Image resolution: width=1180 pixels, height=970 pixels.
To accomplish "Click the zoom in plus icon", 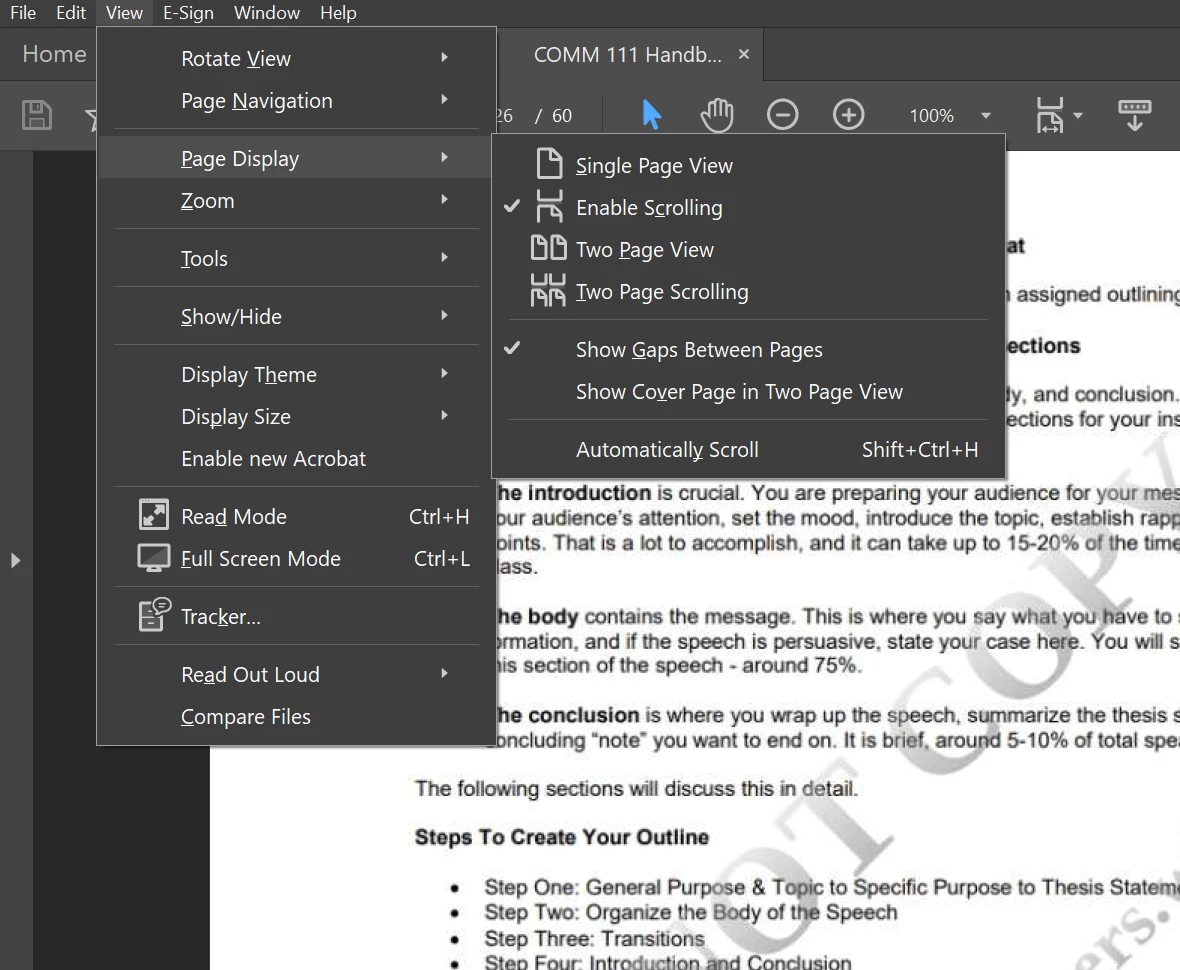I will 849,115.
